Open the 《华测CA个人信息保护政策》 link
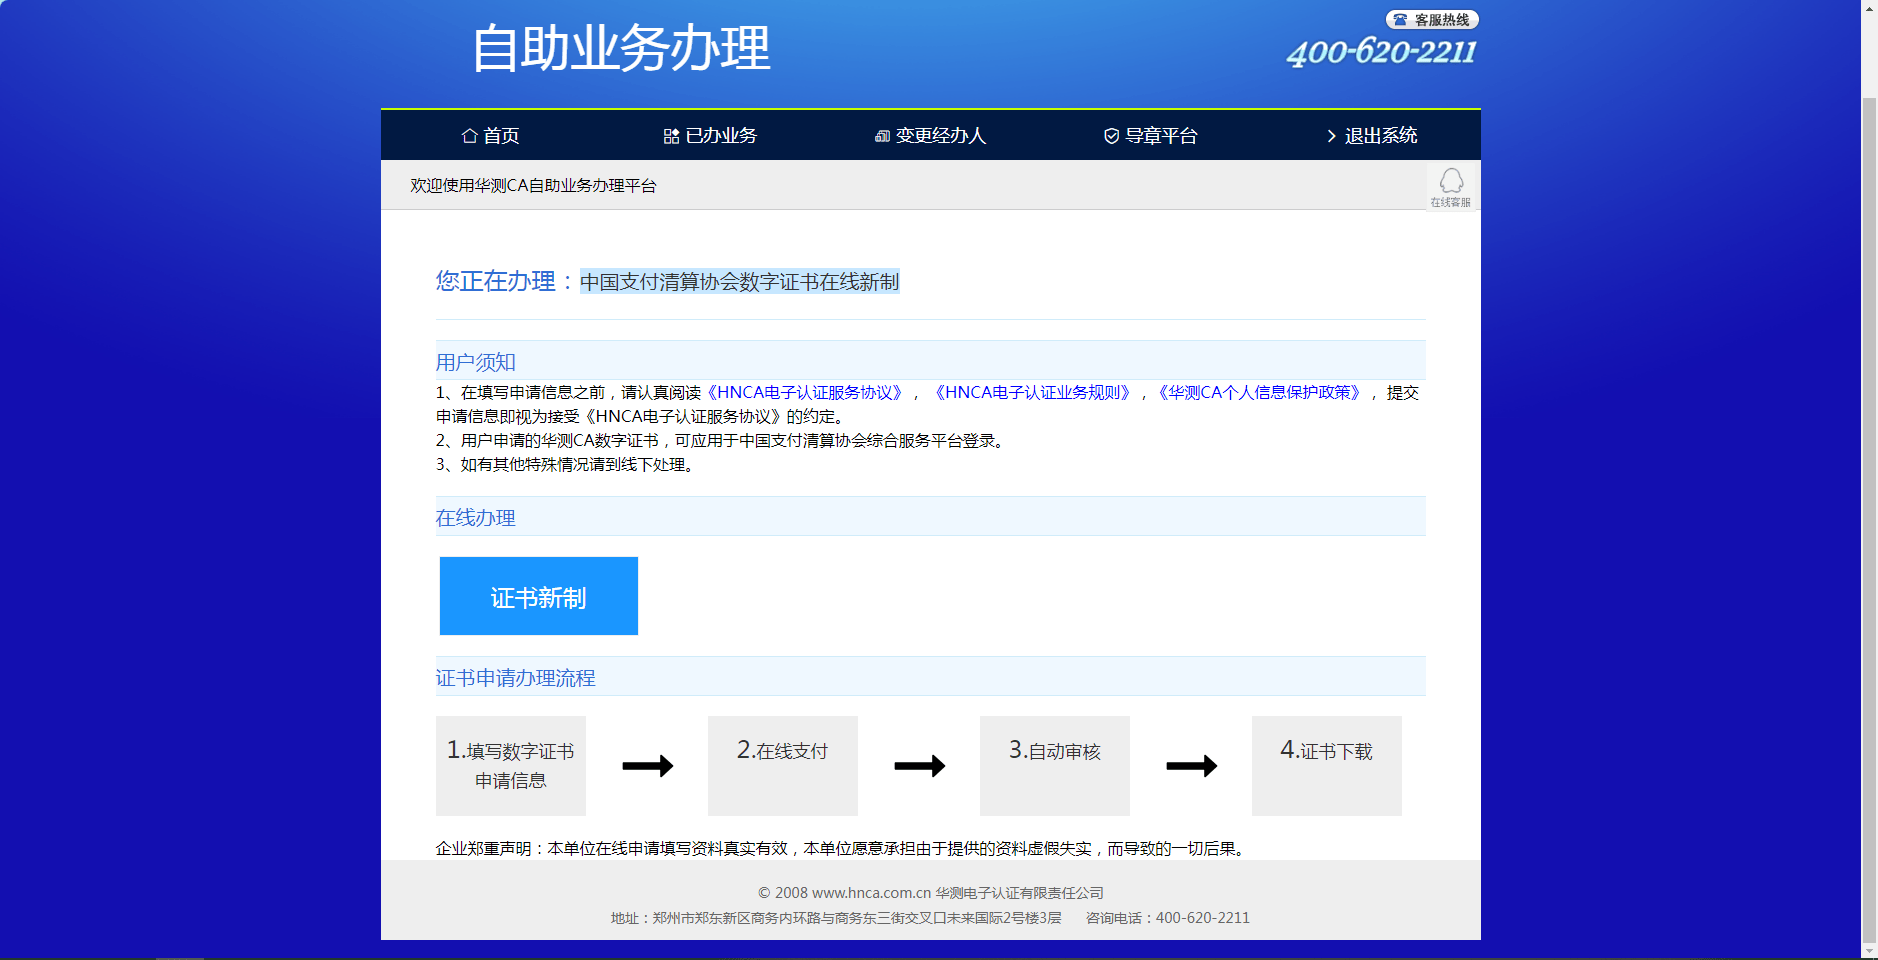1878x960 pixels. tap(1260, 393)
